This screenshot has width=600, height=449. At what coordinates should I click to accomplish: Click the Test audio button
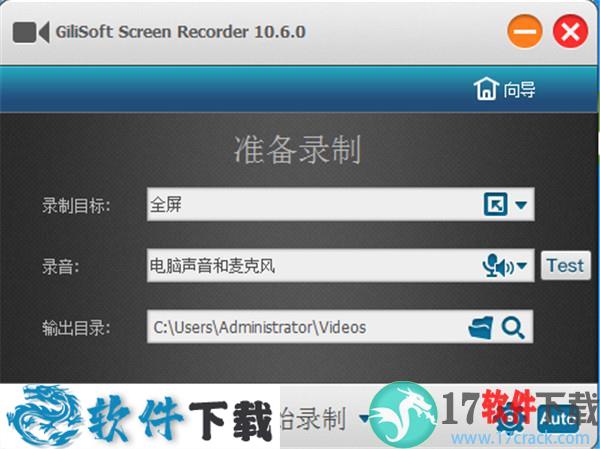(565, 265)
